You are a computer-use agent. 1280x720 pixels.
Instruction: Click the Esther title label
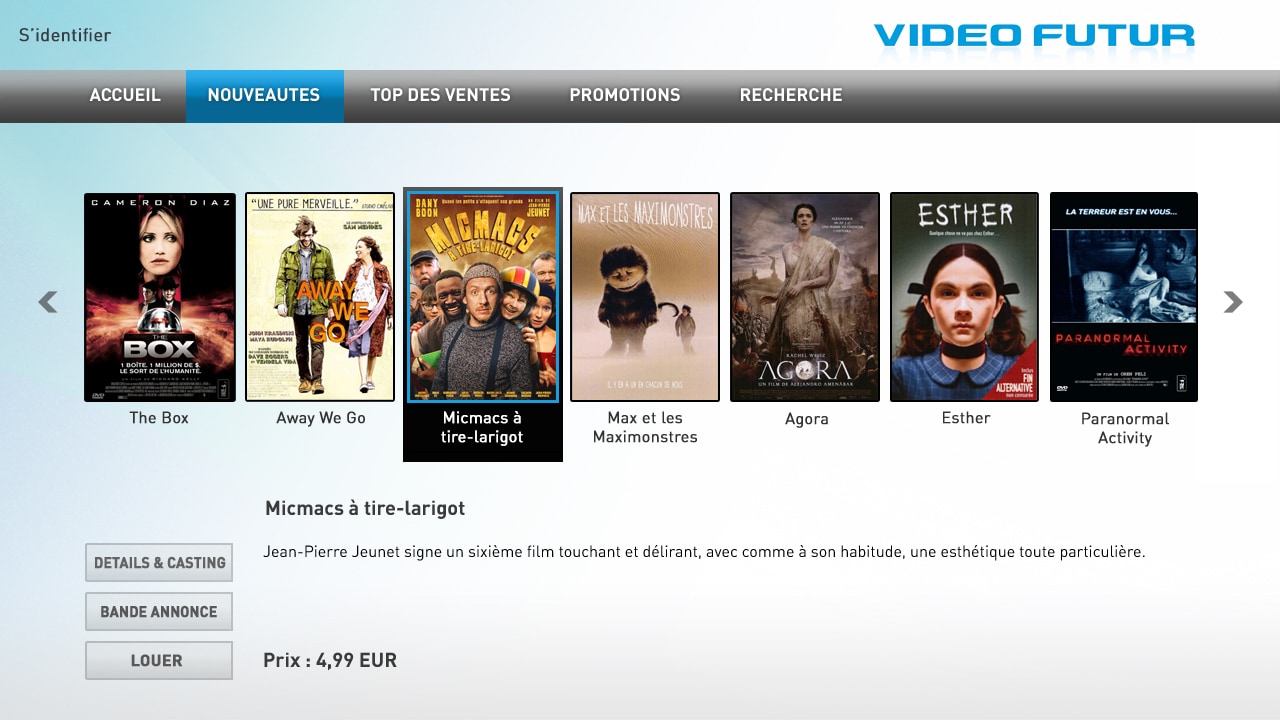point(966,418)
